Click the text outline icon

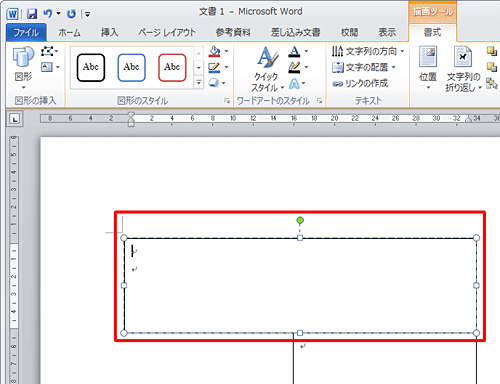(294, 68)
